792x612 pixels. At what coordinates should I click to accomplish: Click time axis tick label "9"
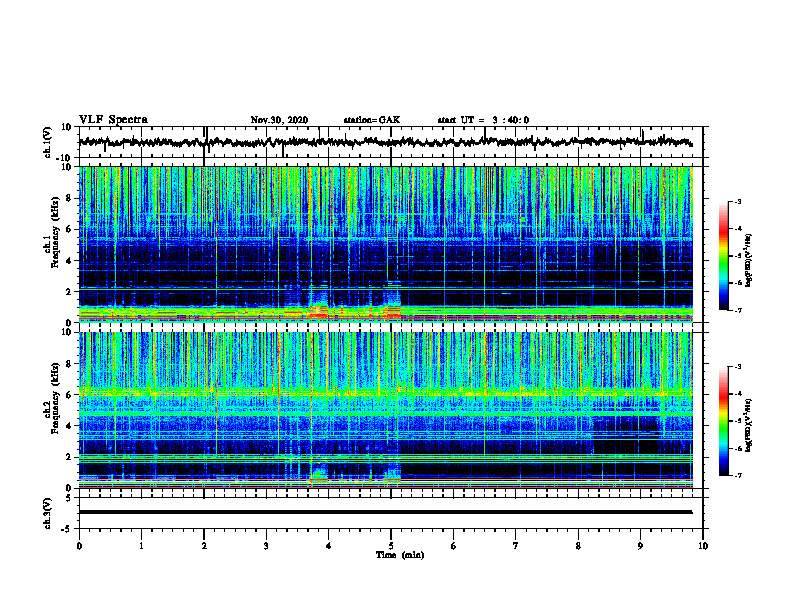click(640, 546)
